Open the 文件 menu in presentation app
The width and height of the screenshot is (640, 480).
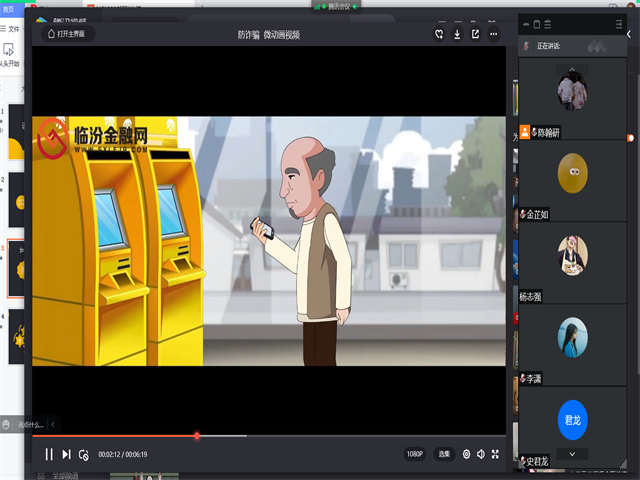[14, 30]
